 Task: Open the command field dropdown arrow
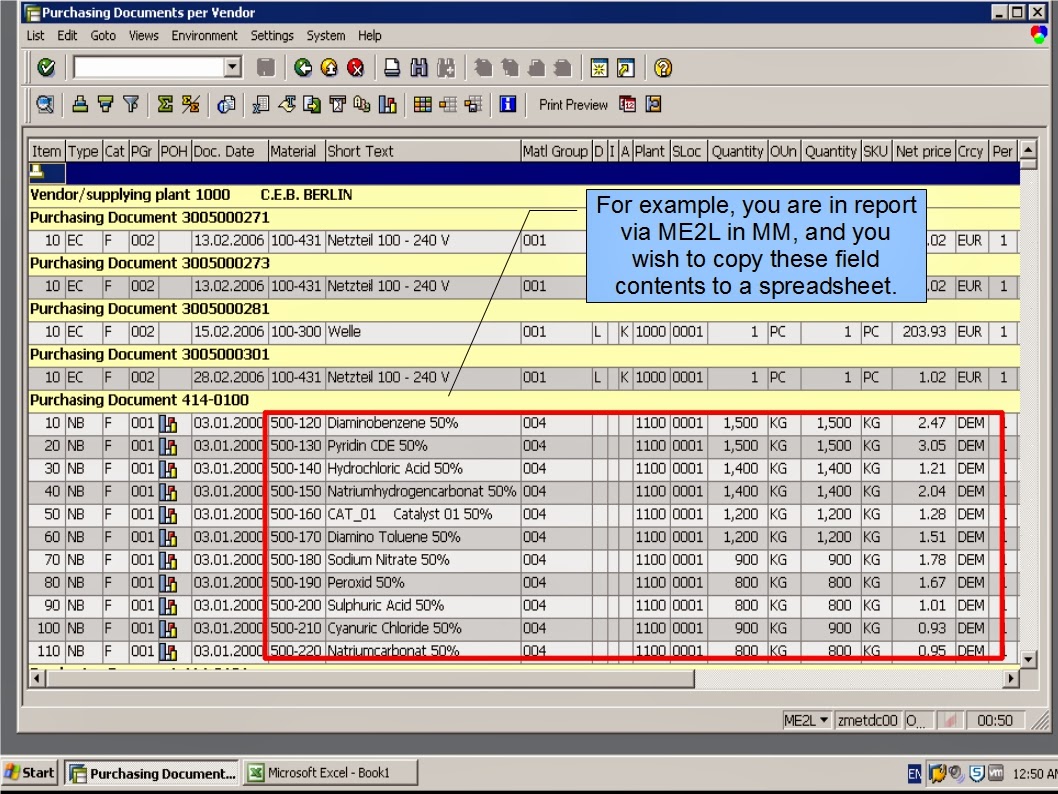pos(231,68)
